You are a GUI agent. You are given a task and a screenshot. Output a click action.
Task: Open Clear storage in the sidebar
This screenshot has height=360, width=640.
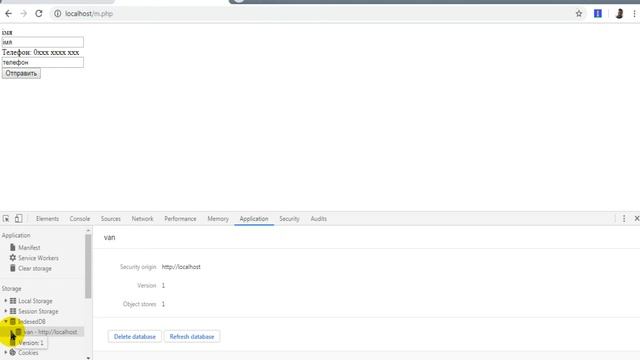pyautogui.click(x=35, y=269)
